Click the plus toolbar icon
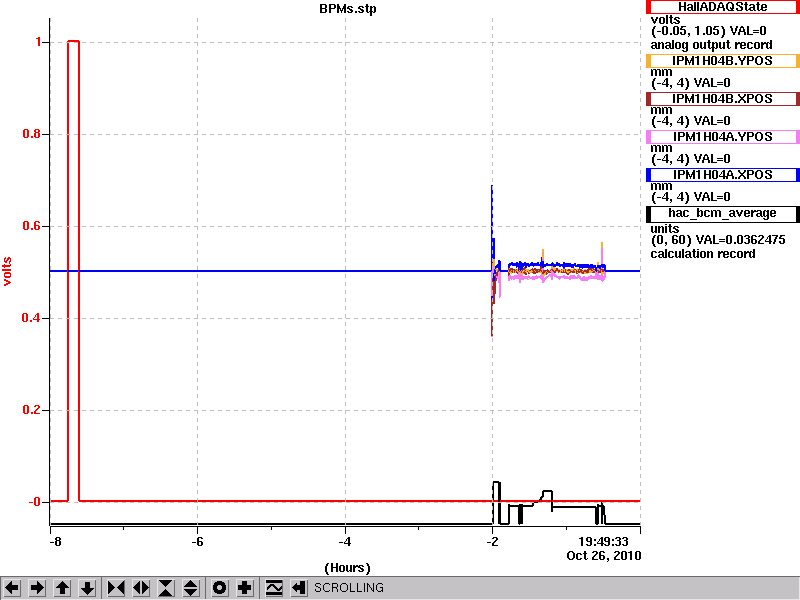The image size is (800, 600). point(244,588)
